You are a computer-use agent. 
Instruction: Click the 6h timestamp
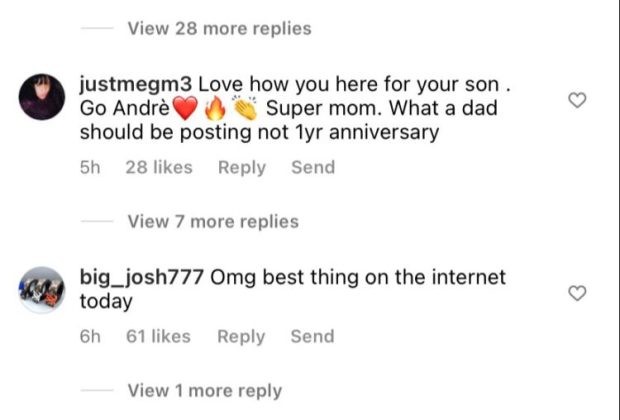(x=90, y=337)
